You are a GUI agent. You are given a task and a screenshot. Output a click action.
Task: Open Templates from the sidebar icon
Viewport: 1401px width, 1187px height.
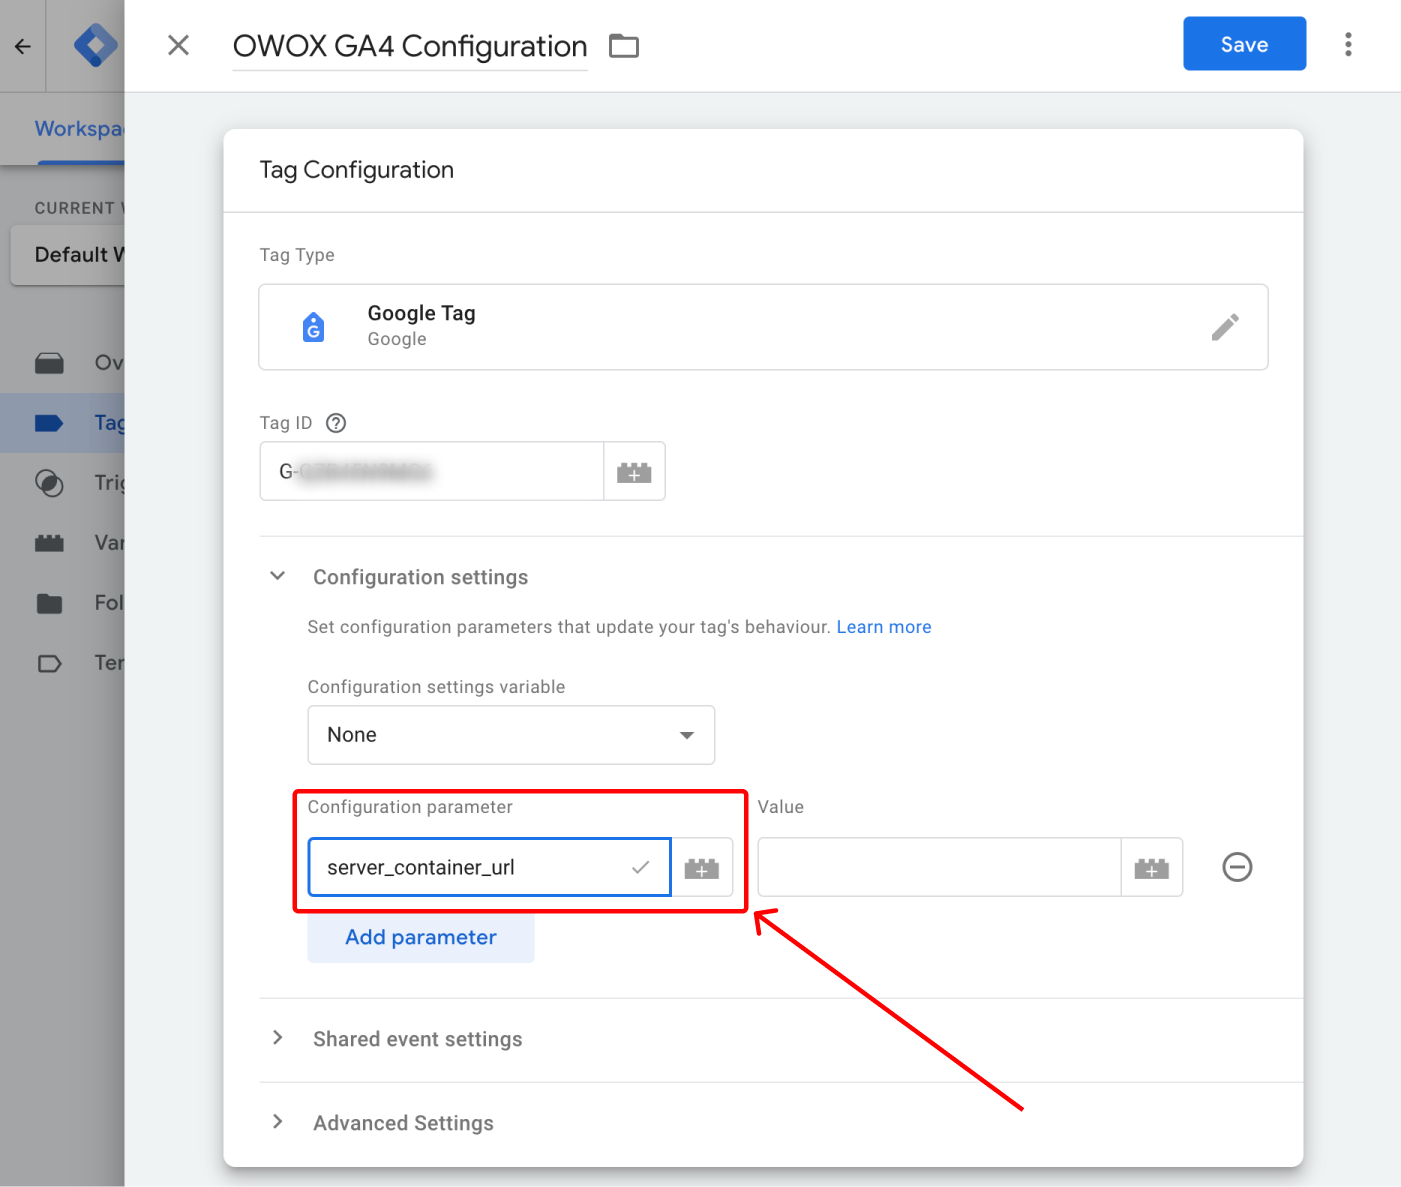point(49,663)
